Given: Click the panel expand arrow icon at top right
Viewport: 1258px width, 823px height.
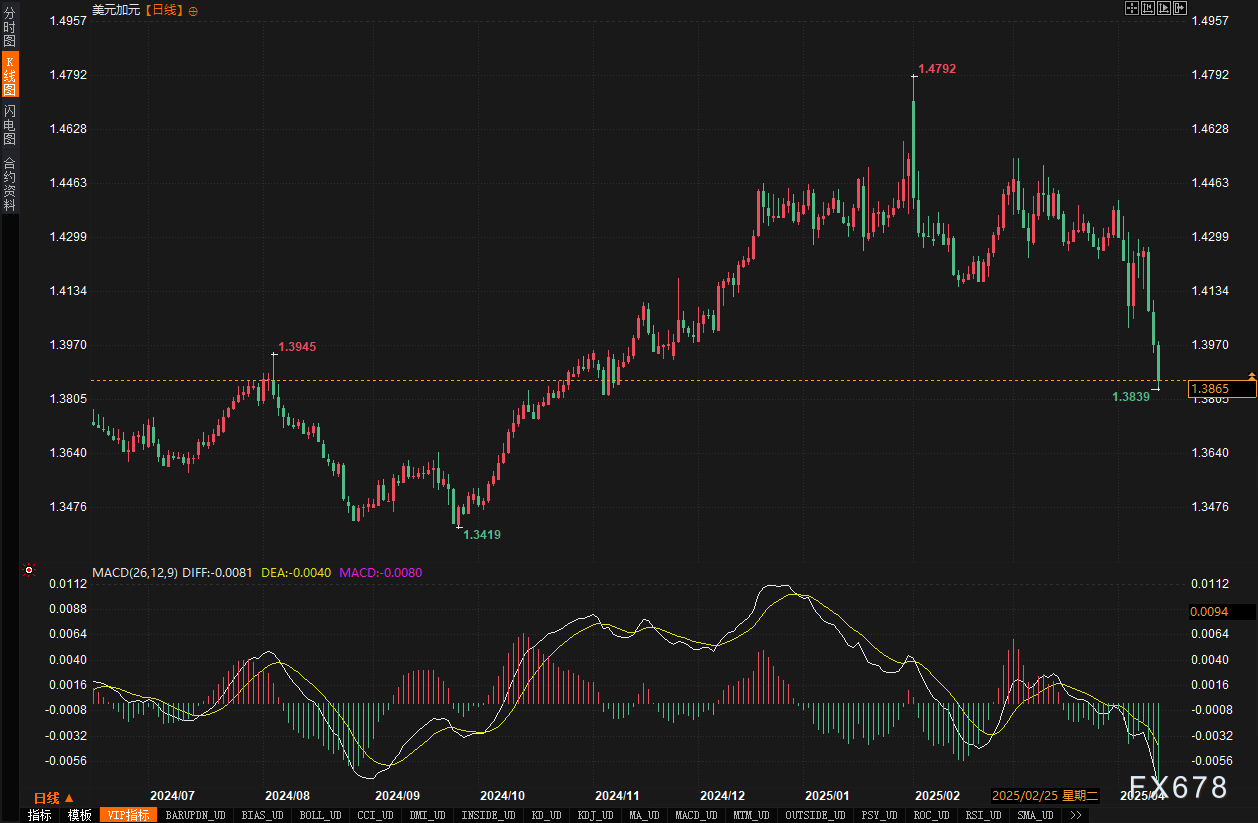Looking at the screenshot, I should 1180,9.
